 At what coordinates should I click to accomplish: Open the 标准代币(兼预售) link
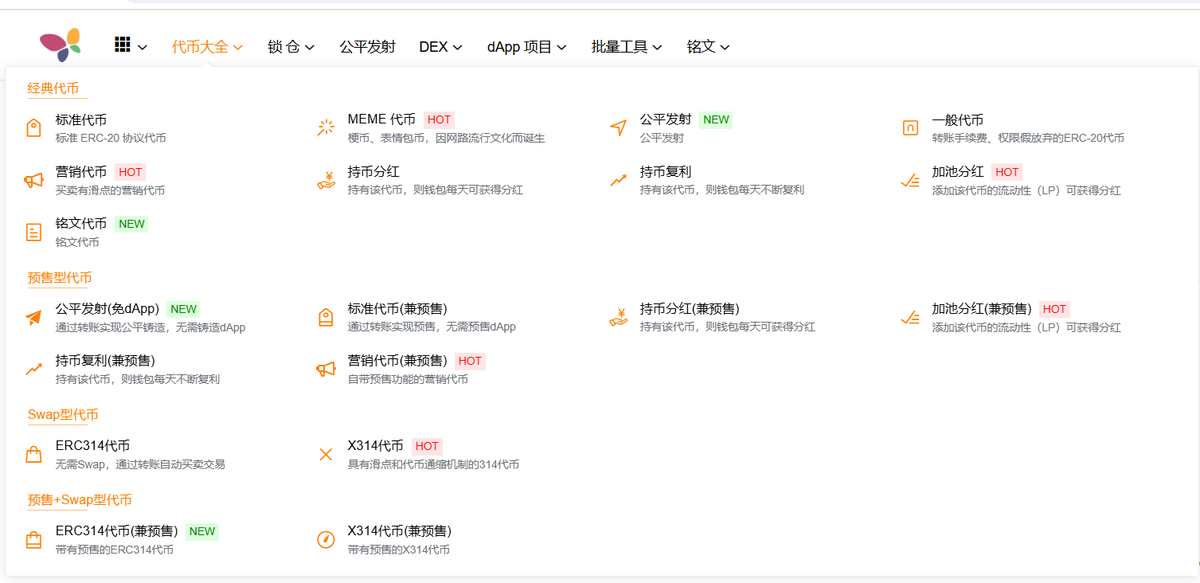tap(397, 308)
